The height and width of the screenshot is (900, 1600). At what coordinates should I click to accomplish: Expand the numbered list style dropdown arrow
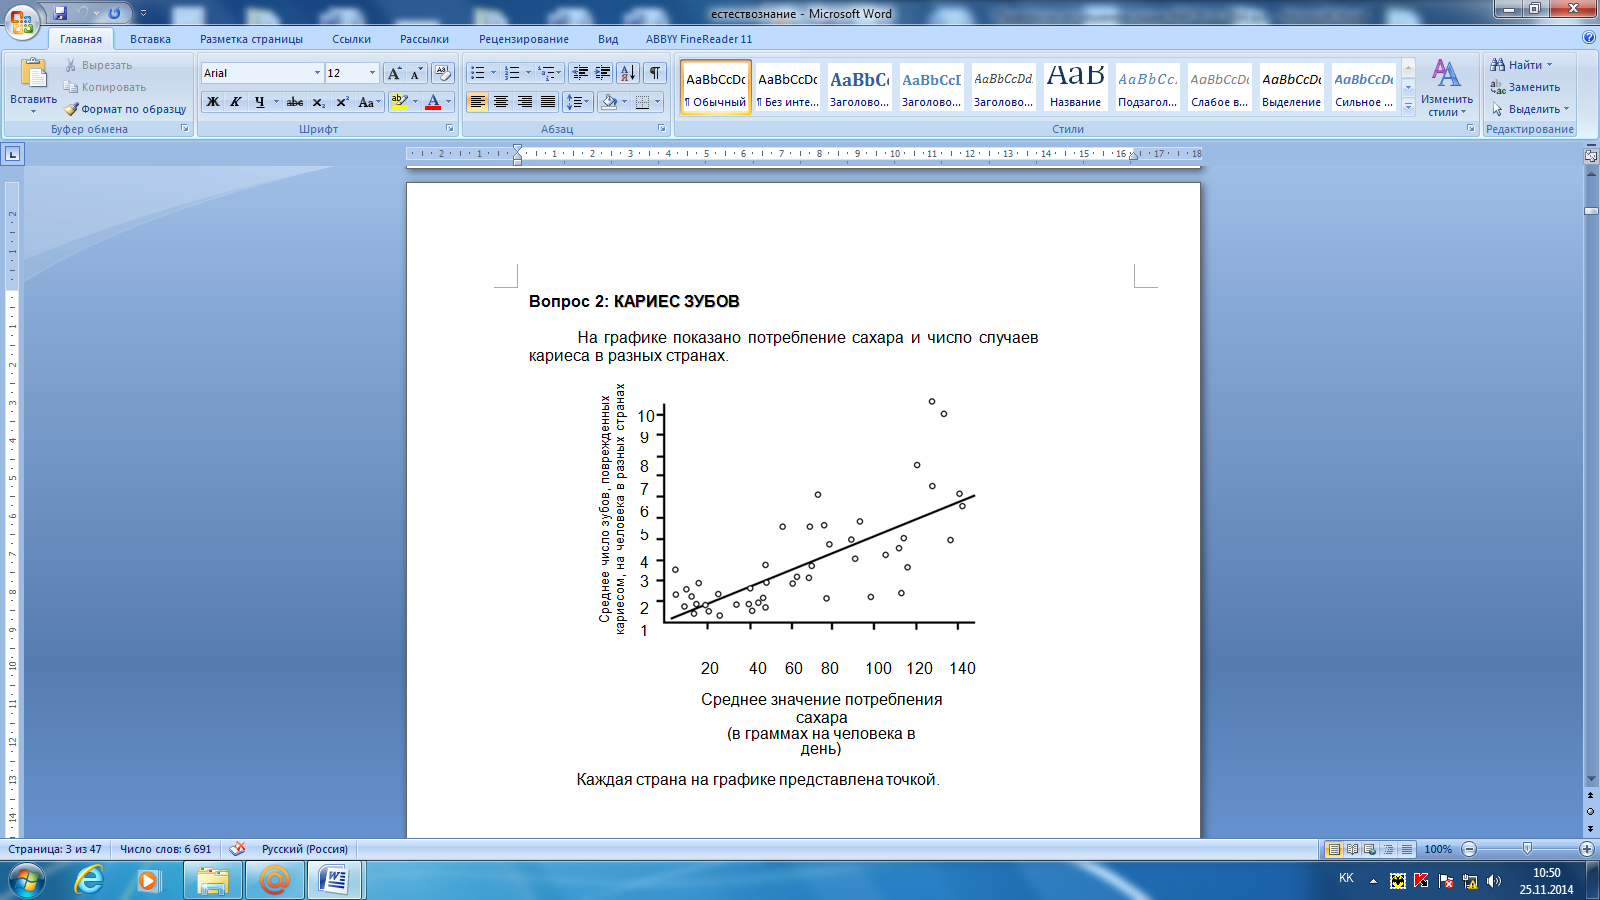point(528,73)
